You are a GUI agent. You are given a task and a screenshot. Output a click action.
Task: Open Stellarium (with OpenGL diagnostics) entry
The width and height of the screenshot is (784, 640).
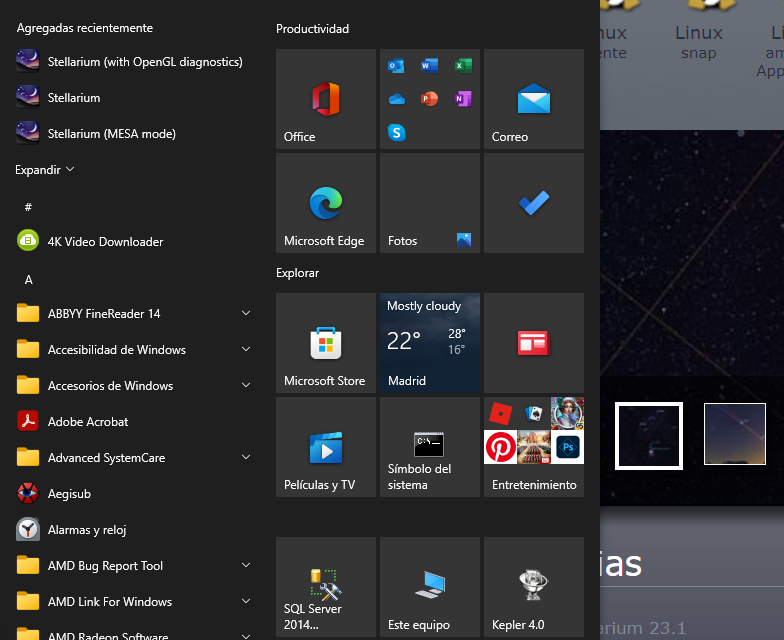tap(130, 62)
